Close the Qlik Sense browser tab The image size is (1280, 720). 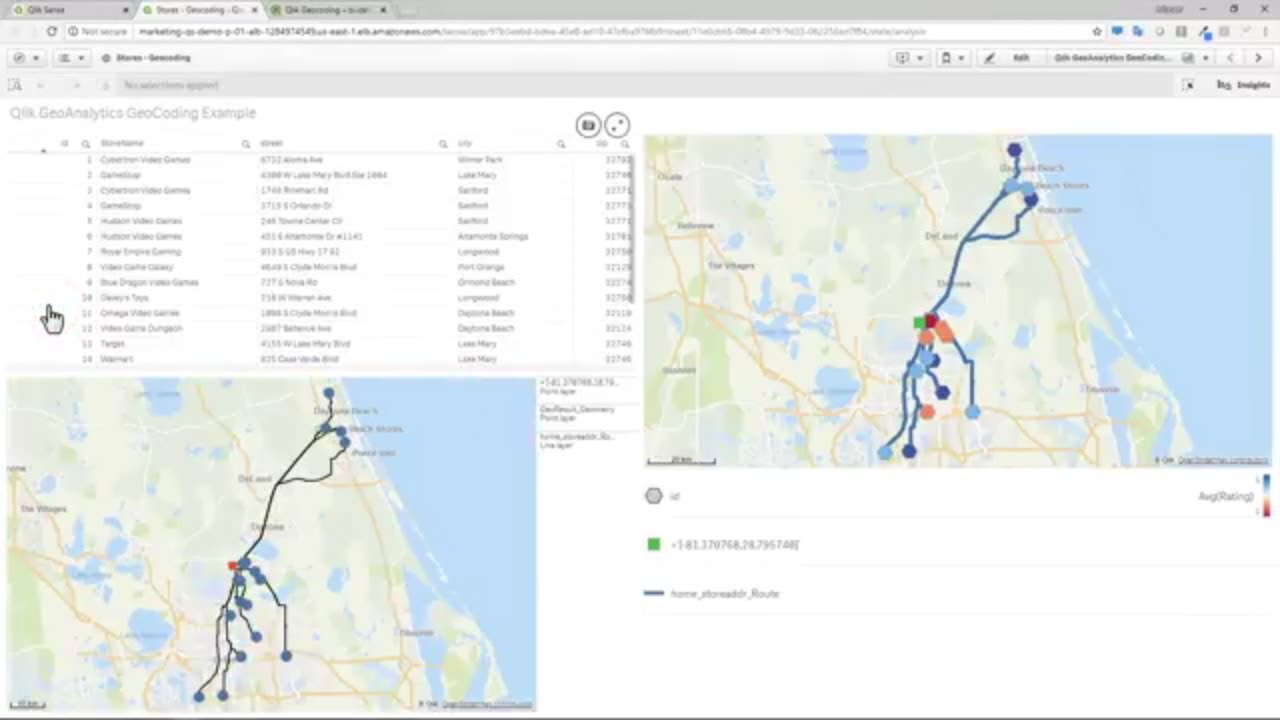click(x=125, y=9)
